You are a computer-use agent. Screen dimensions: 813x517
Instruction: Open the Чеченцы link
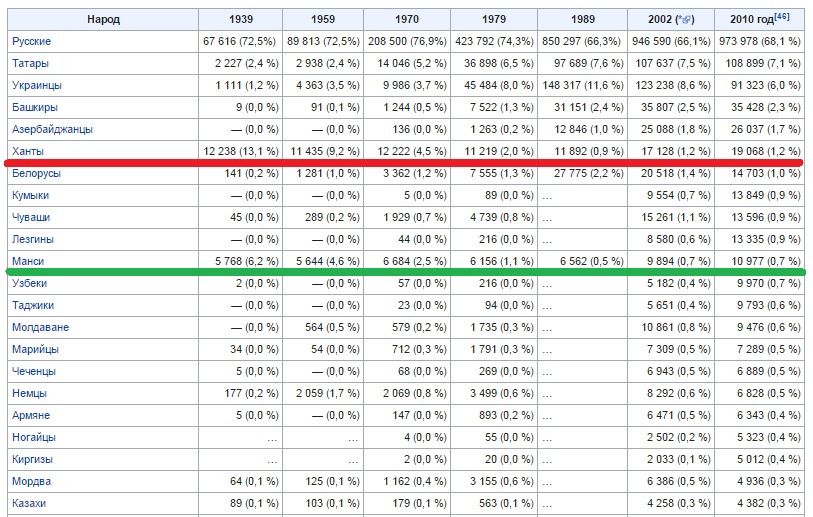(x=34, y=371)
